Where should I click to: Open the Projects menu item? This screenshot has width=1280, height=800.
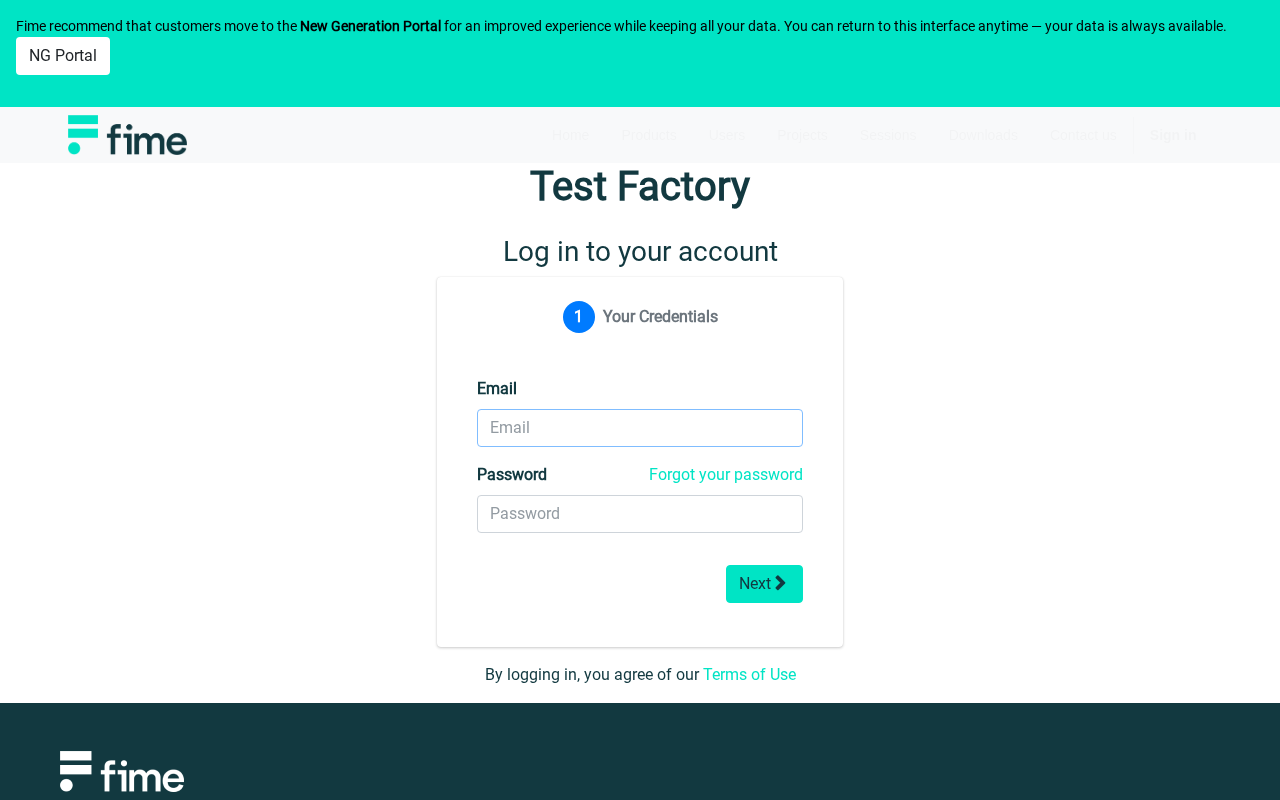(803, 135)
